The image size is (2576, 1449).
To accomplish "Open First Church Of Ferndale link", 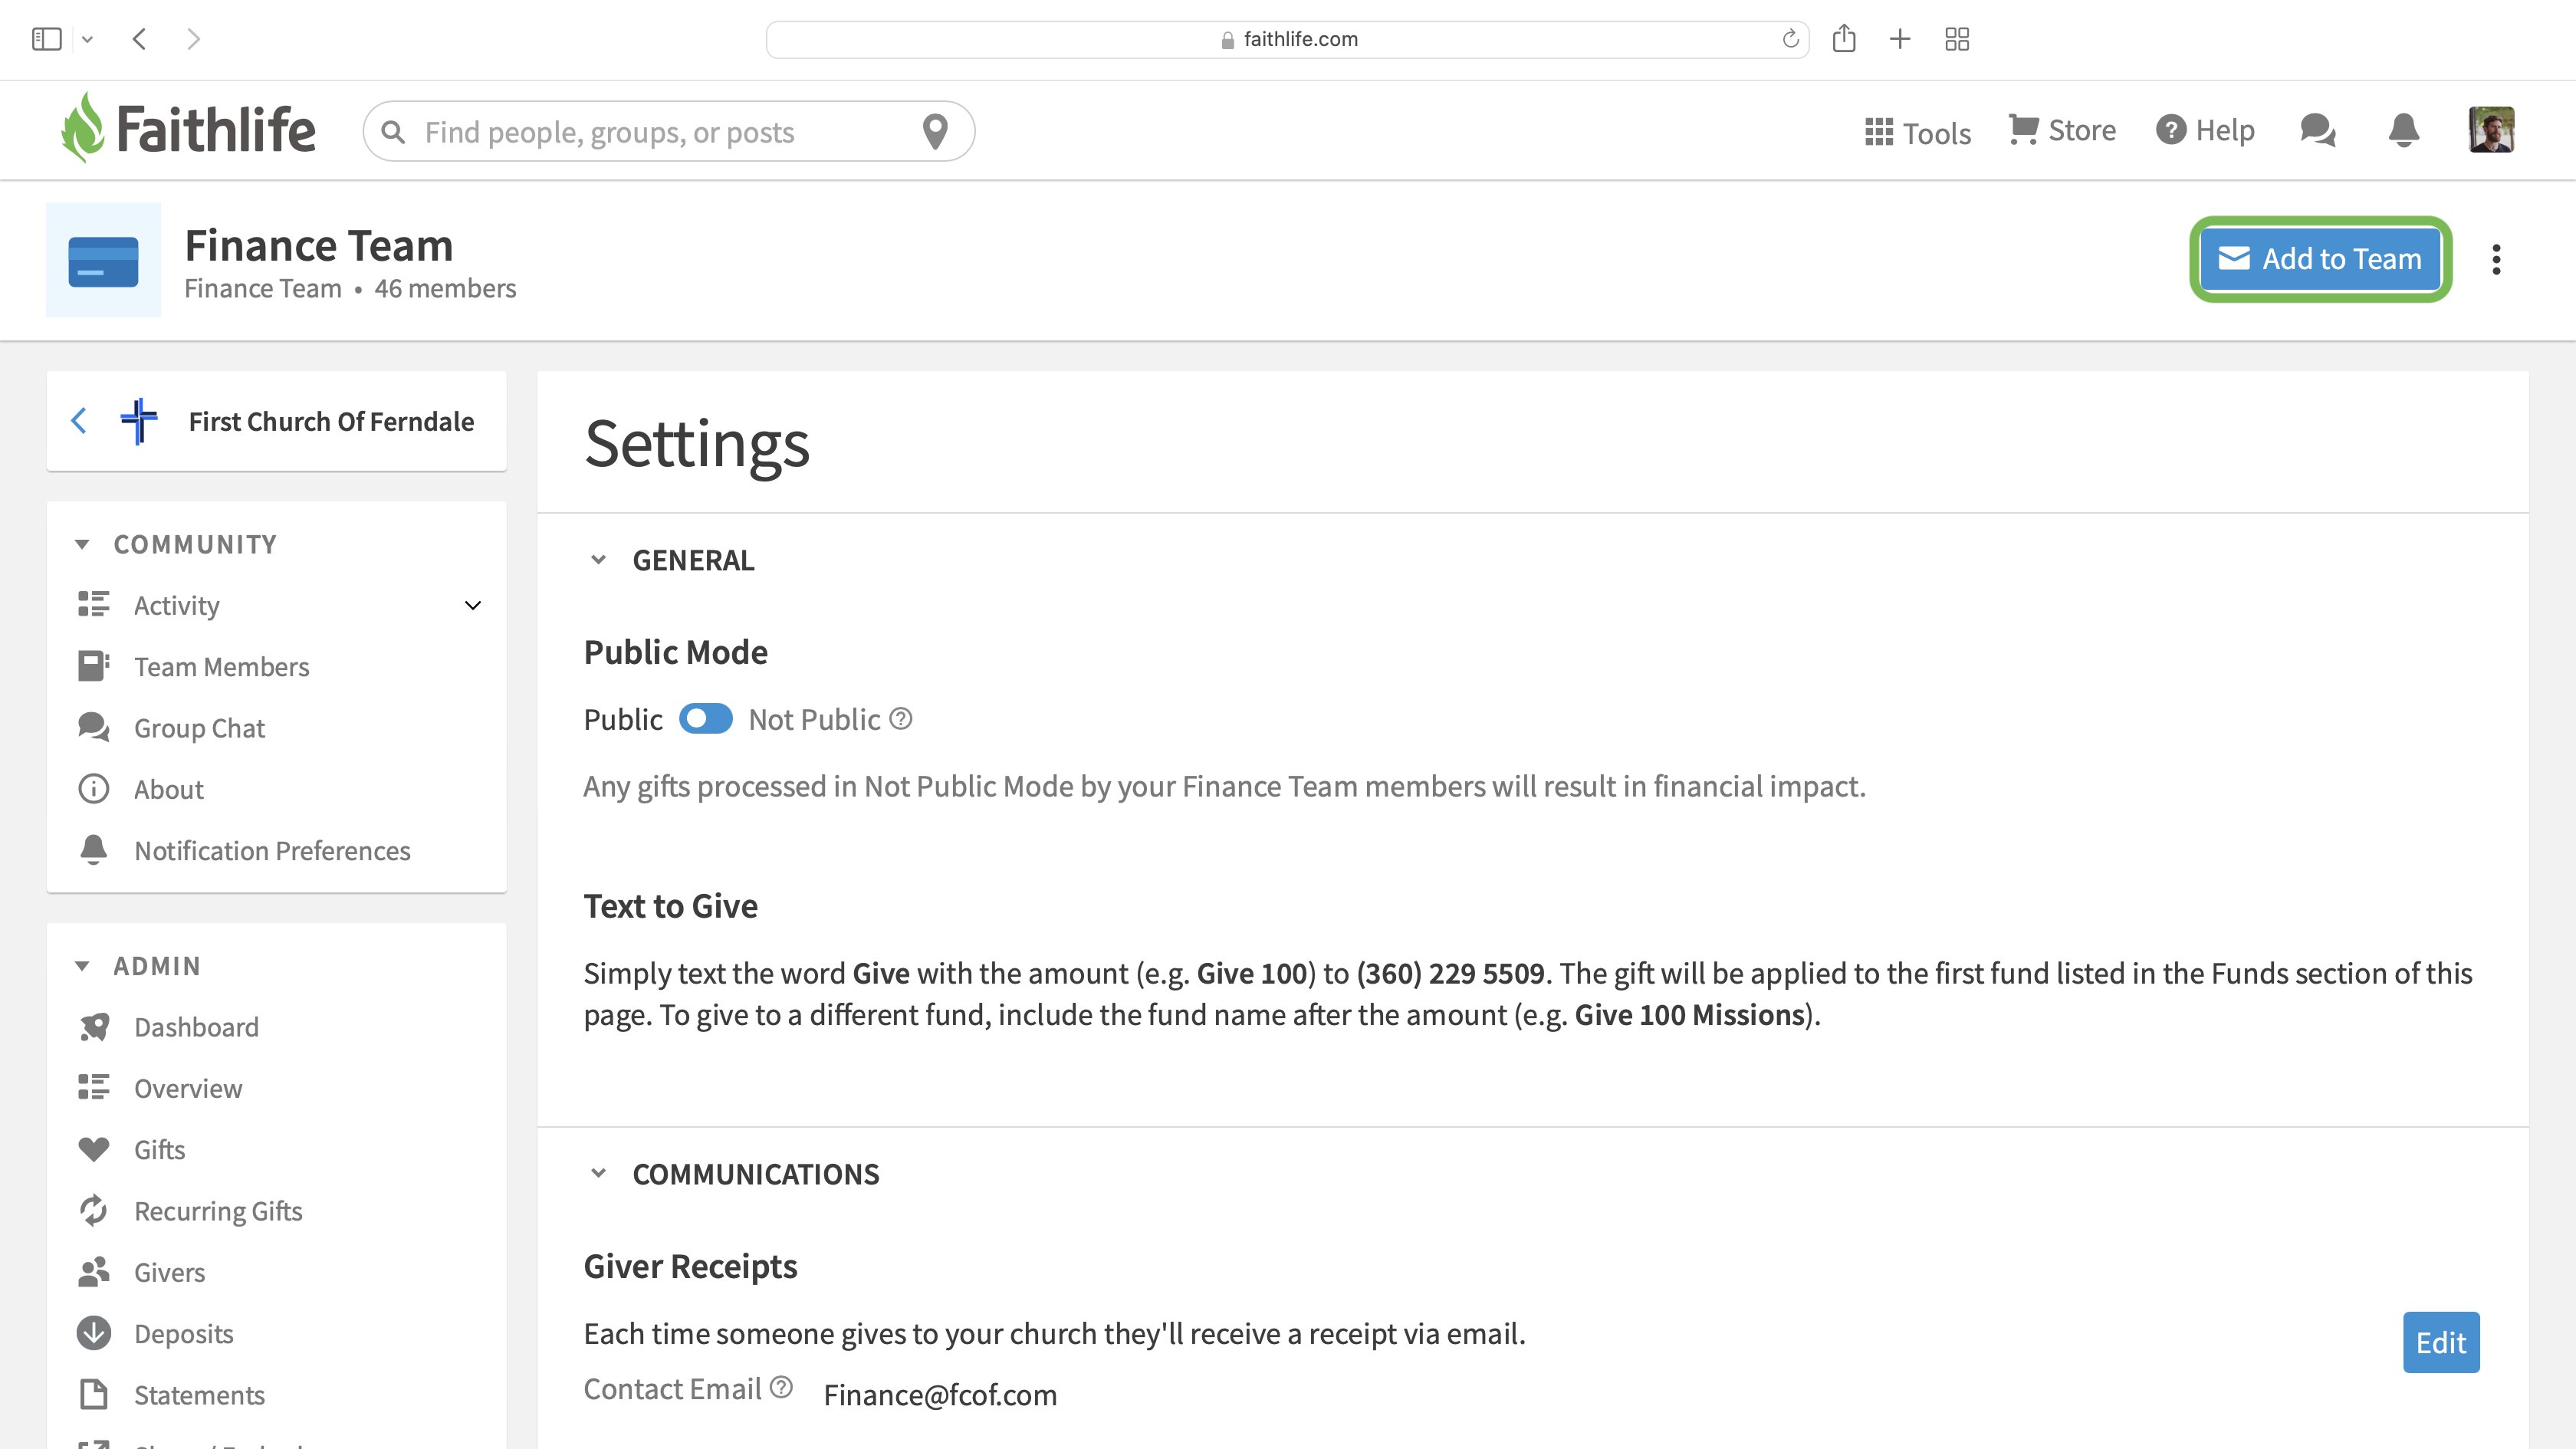I will (331, 421).
